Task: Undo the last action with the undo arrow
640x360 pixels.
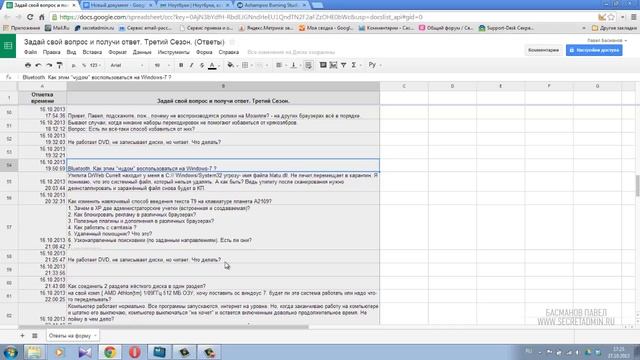Action: [x=38, y=65]
